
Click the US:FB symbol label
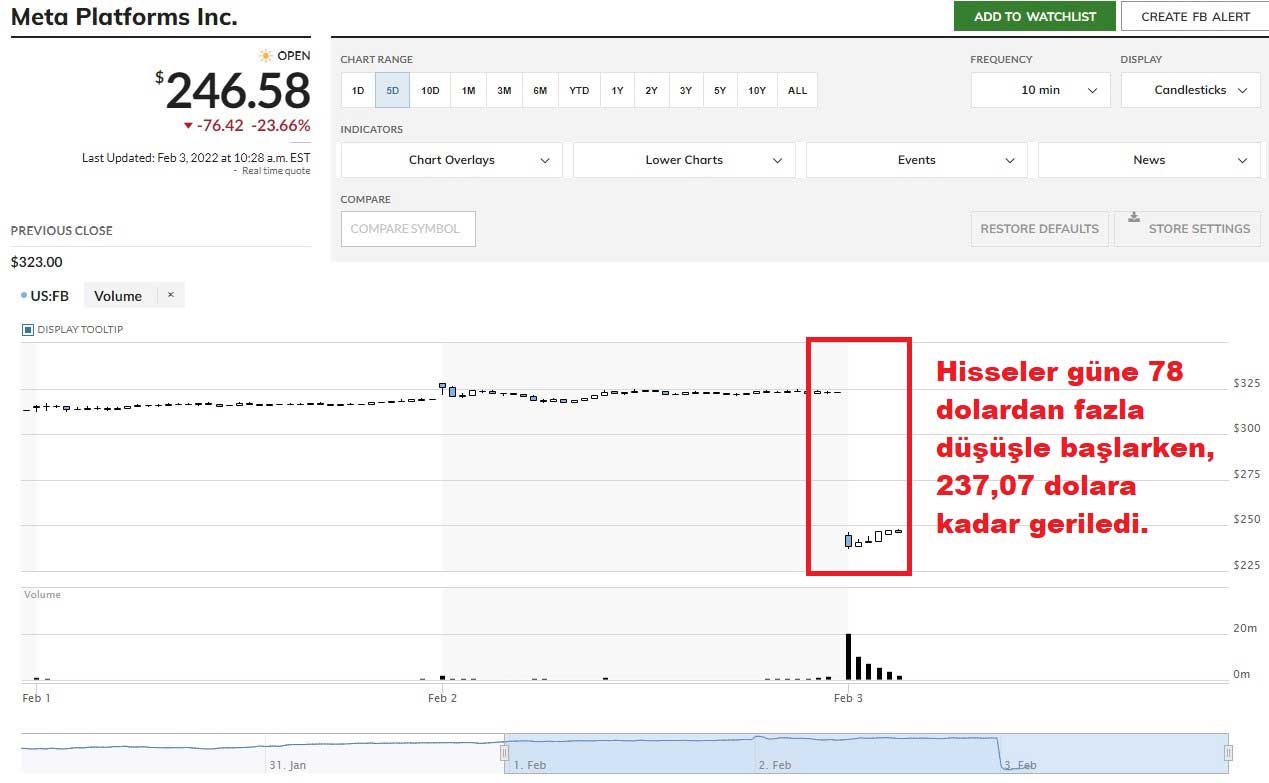50,296
